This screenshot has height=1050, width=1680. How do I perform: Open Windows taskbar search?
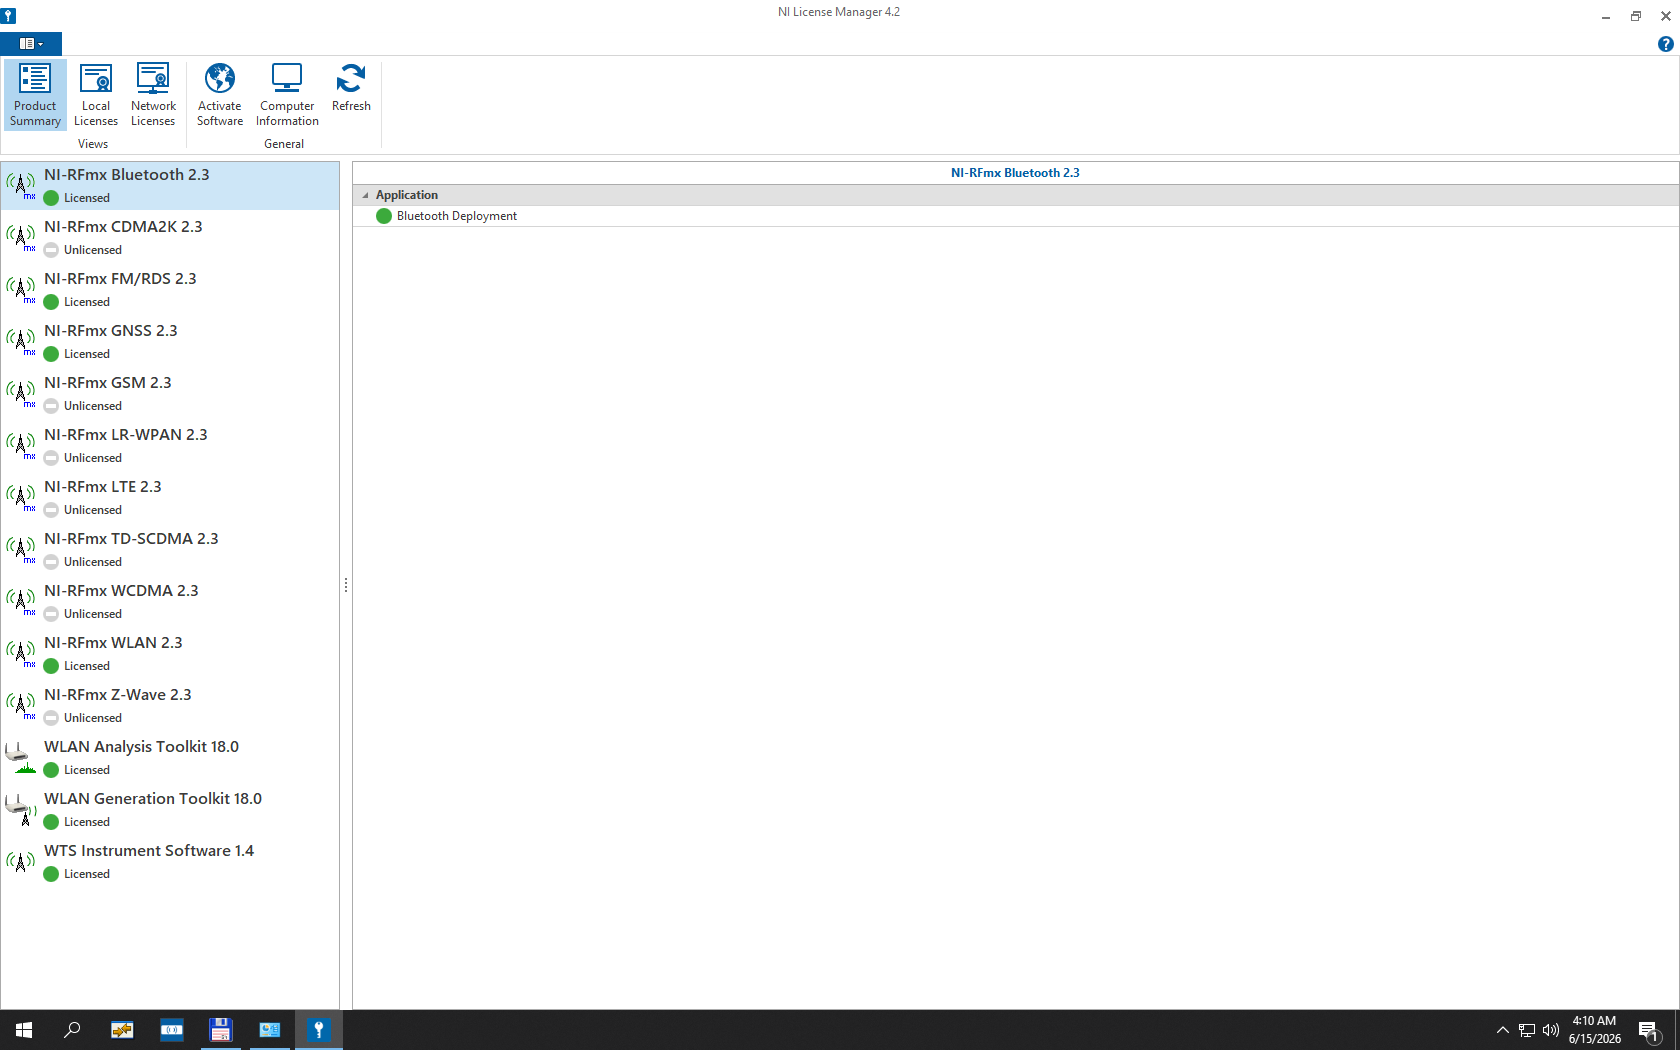pyautogui.click(x=72, y=1030)
